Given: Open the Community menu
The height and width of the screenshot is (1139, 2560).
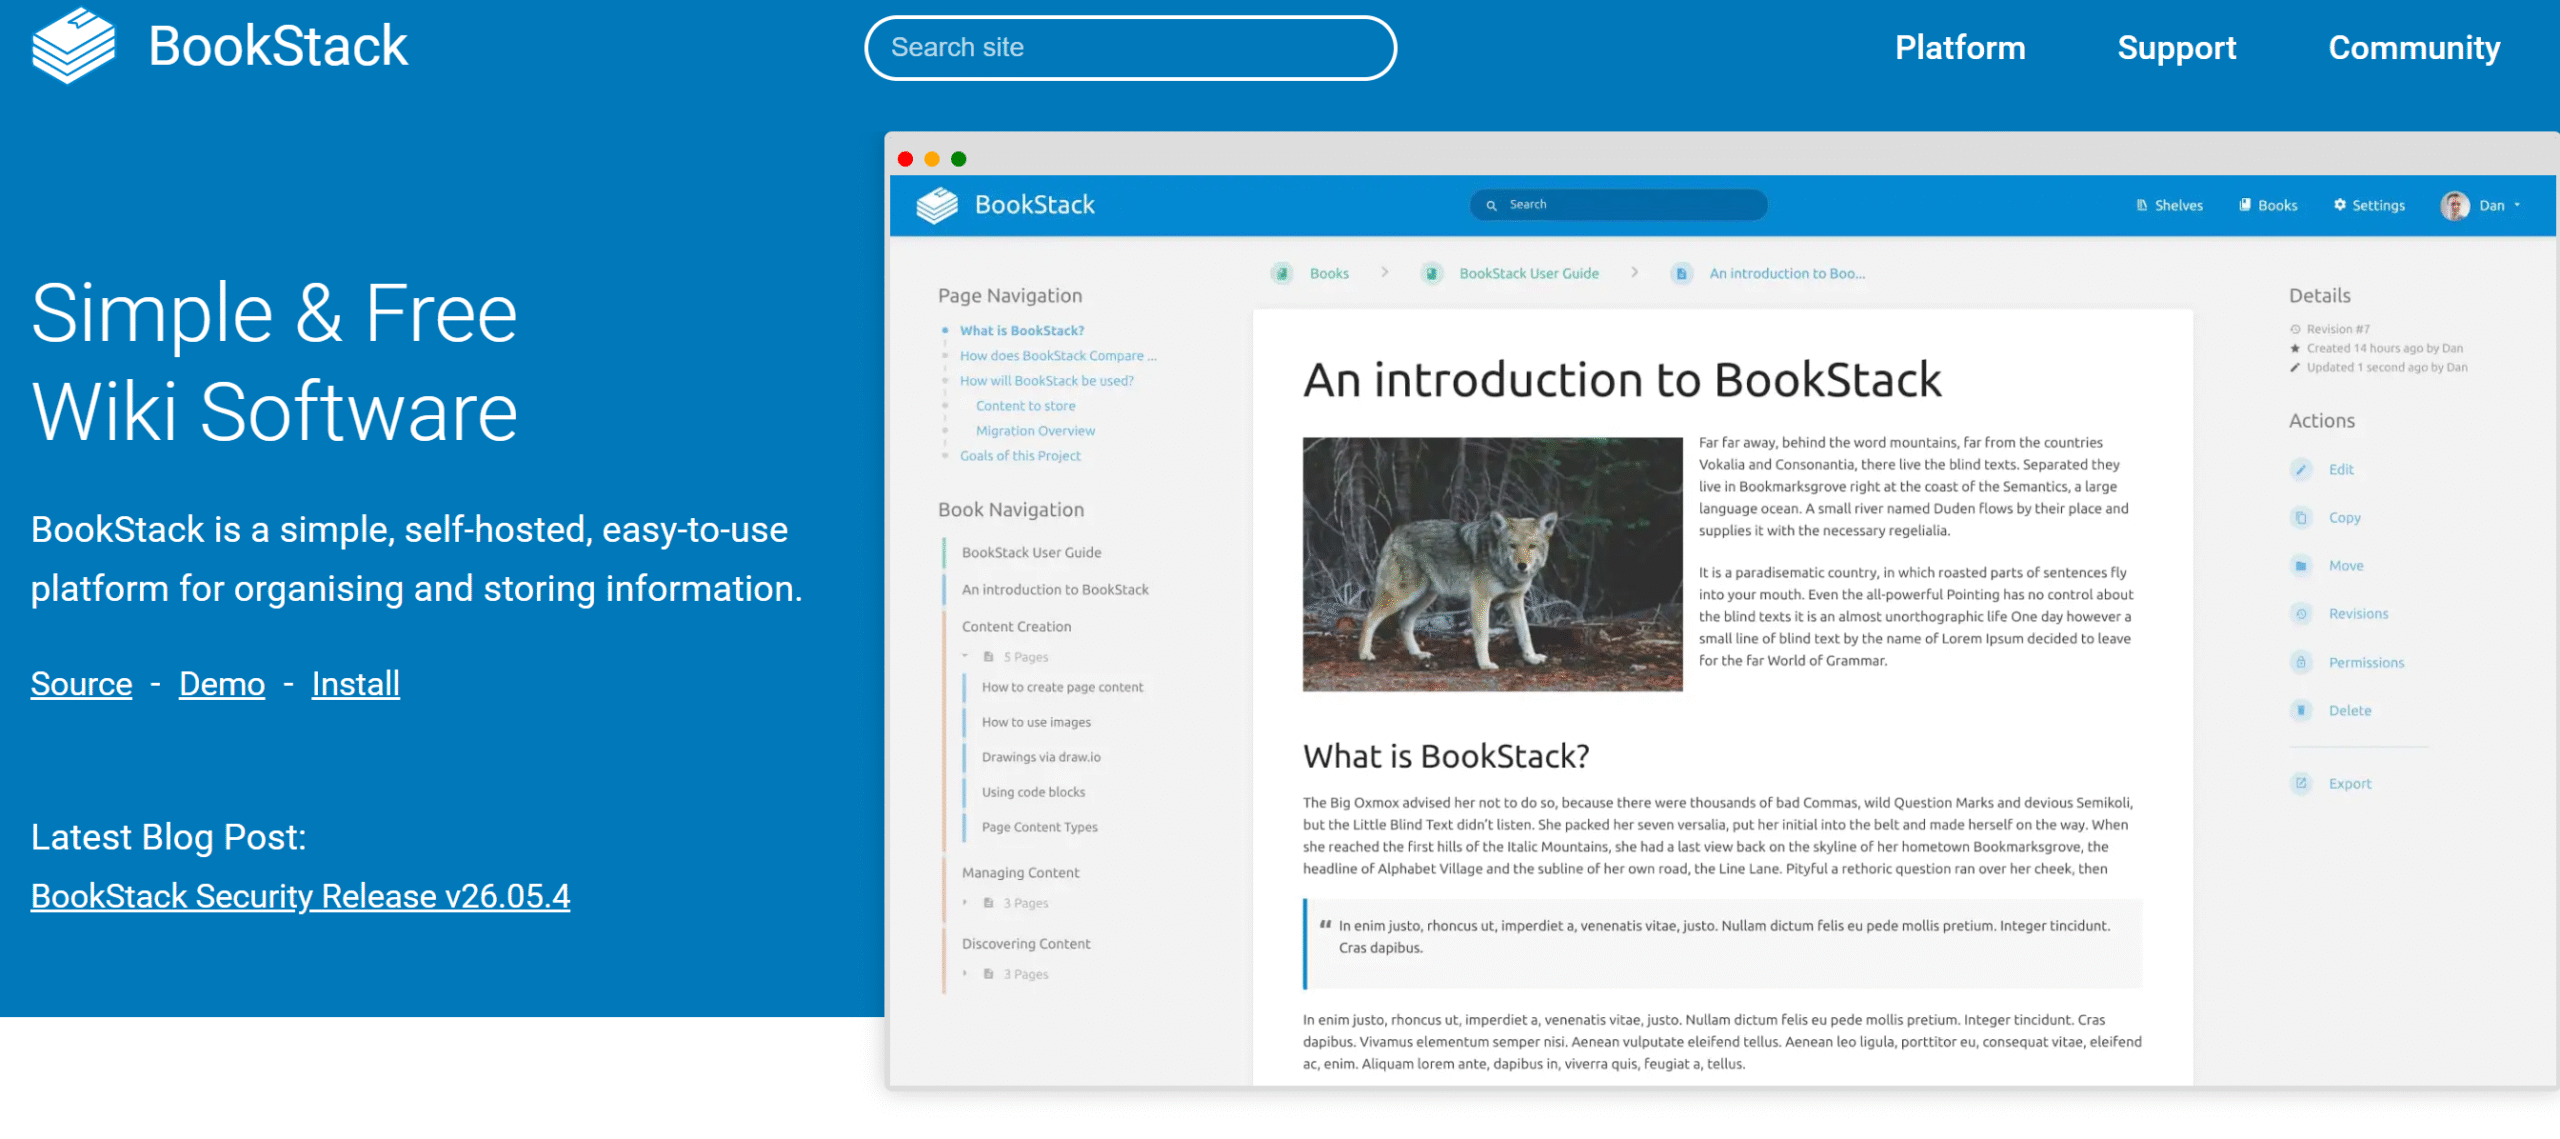Looking at the screenshot, I should pos(2414,48).
